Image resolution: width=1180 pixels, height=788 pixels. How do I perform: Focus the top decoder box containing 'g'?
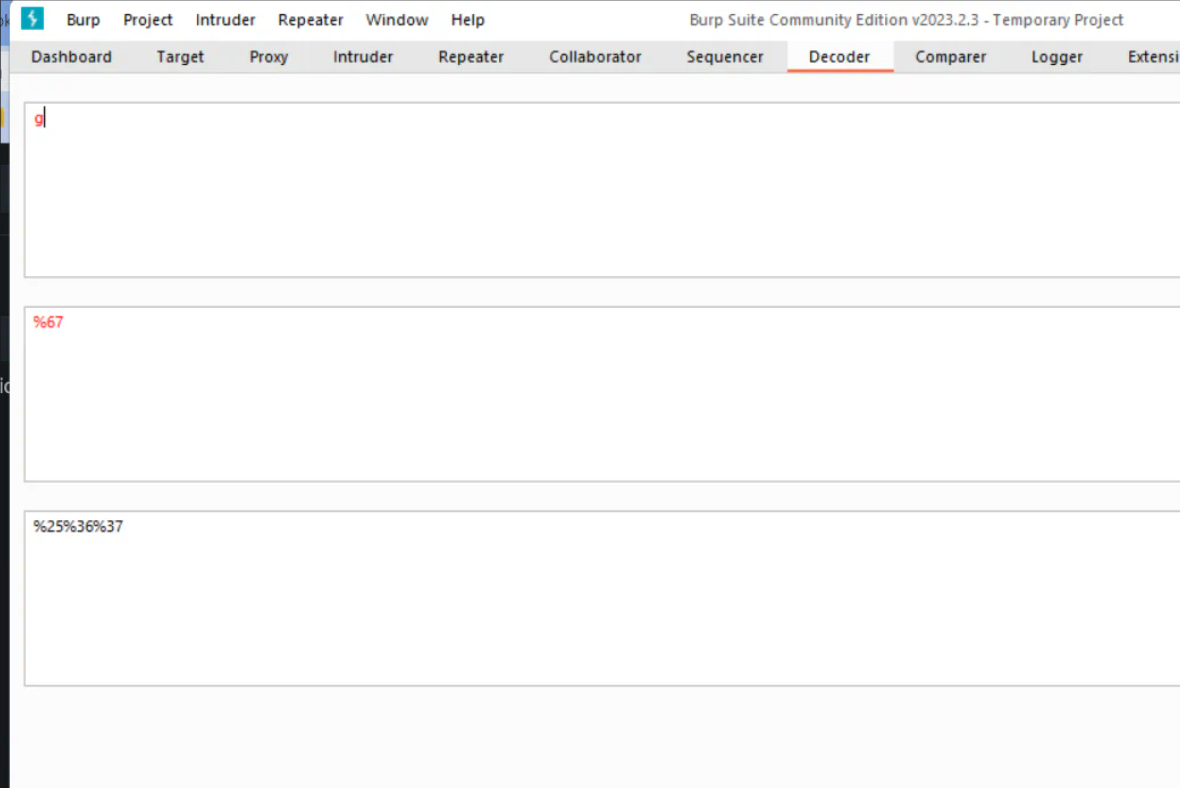pos(600,190)
